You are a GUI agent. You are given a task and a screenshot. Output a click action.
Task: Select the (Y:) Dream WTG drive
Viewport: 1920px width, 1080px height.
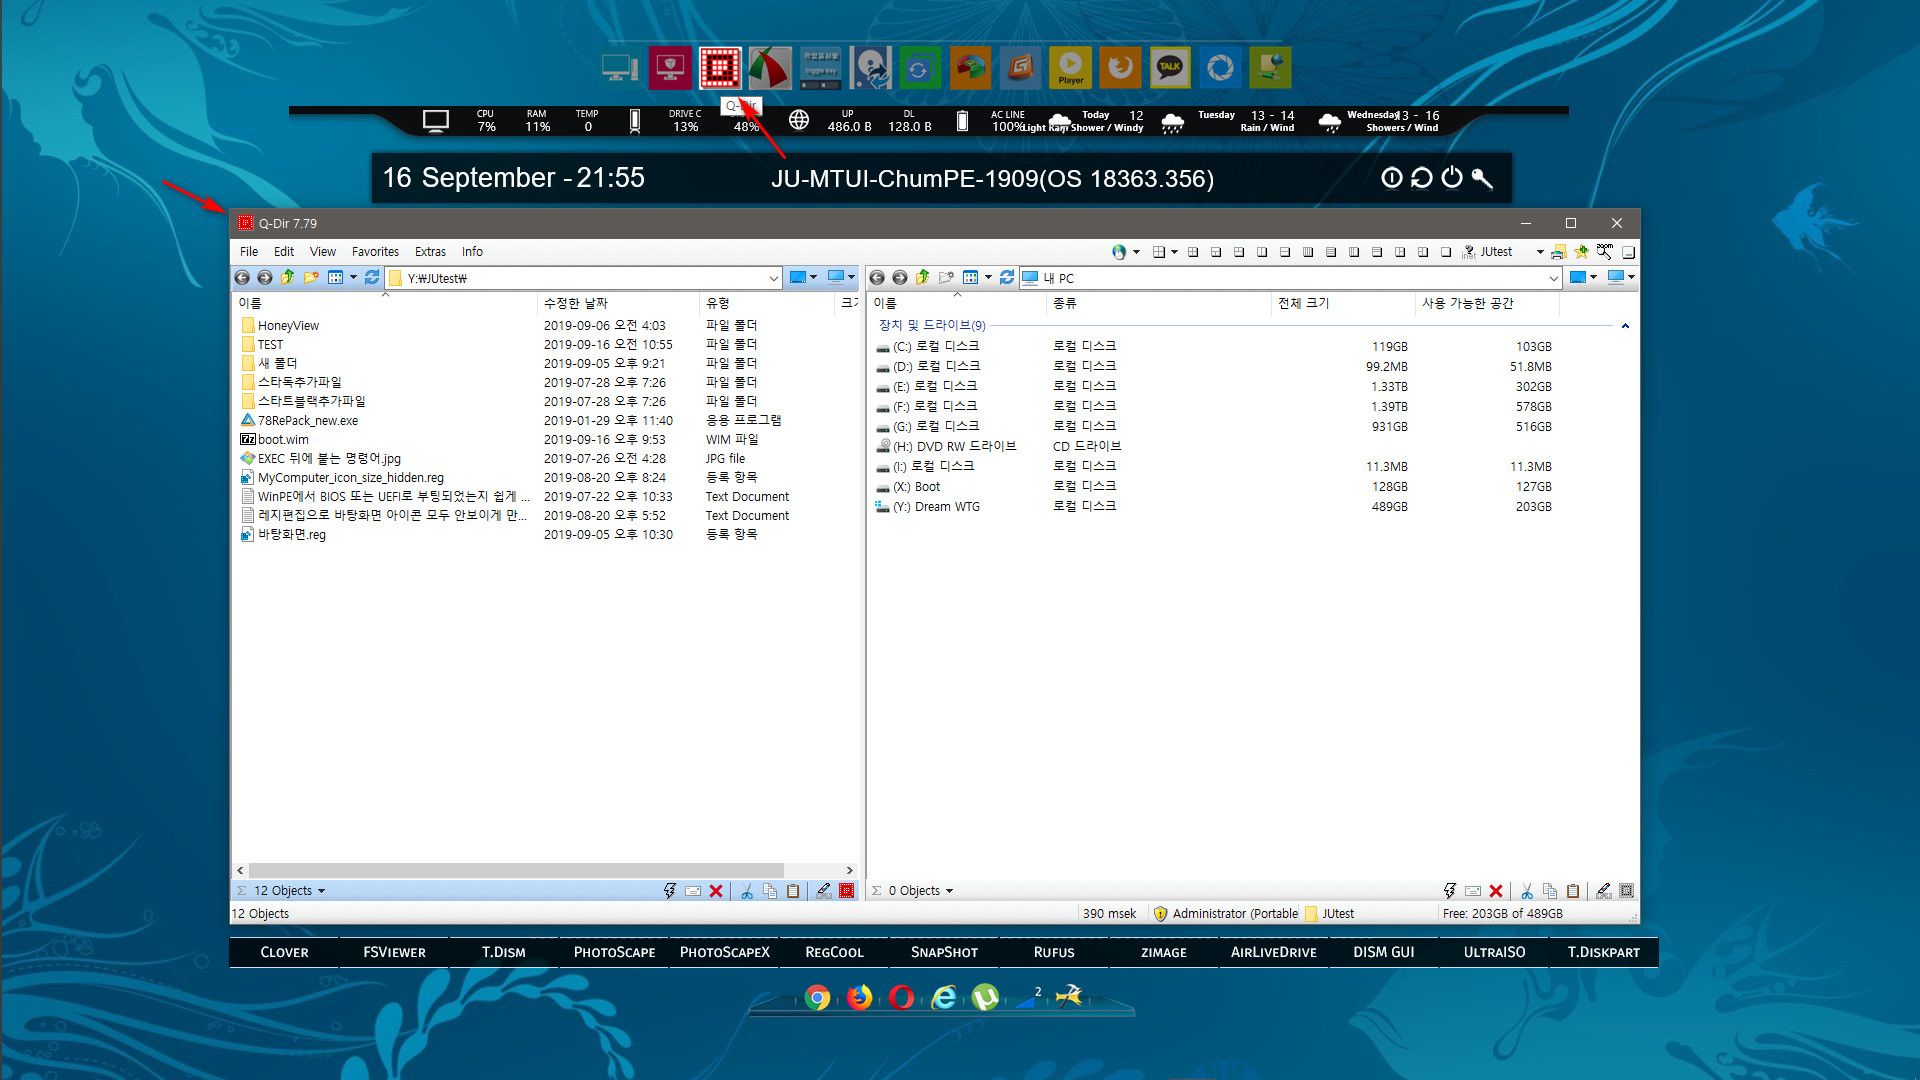(x=936, y=507)
